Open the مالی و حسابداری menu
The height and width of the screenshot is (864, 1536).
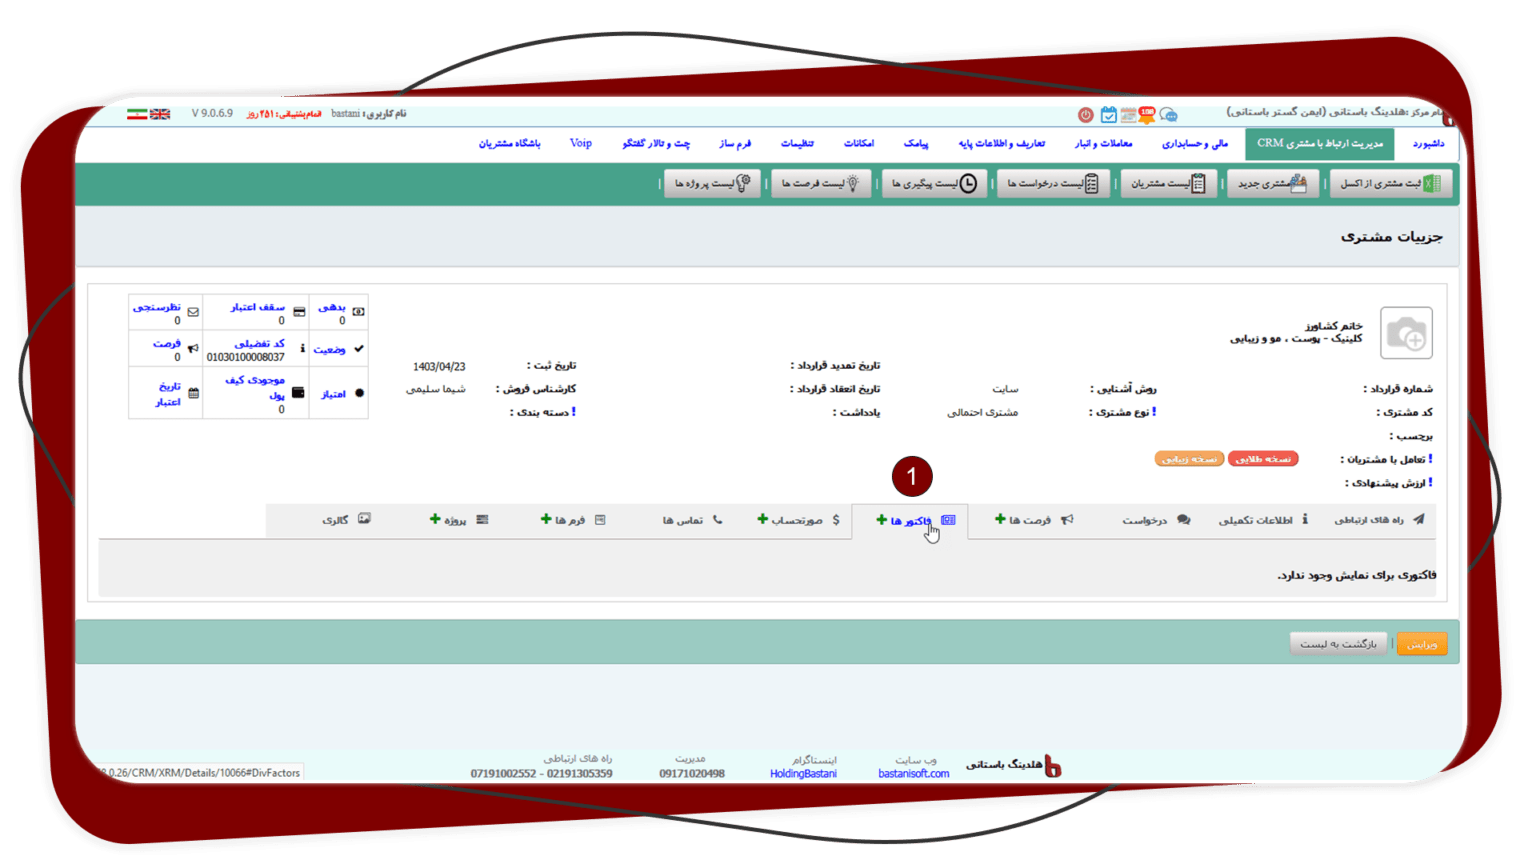click(x=1195, y=144)
